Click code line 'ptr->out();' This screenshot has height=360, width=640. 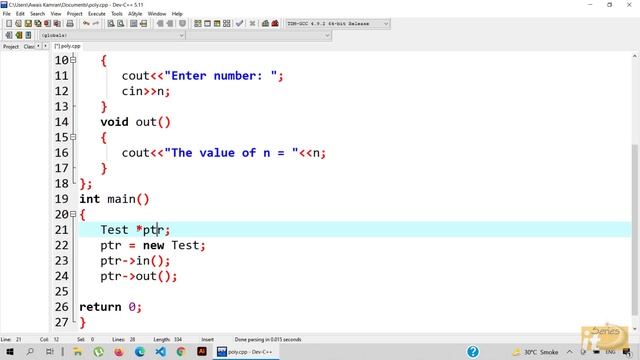click(x=139, y=276)
